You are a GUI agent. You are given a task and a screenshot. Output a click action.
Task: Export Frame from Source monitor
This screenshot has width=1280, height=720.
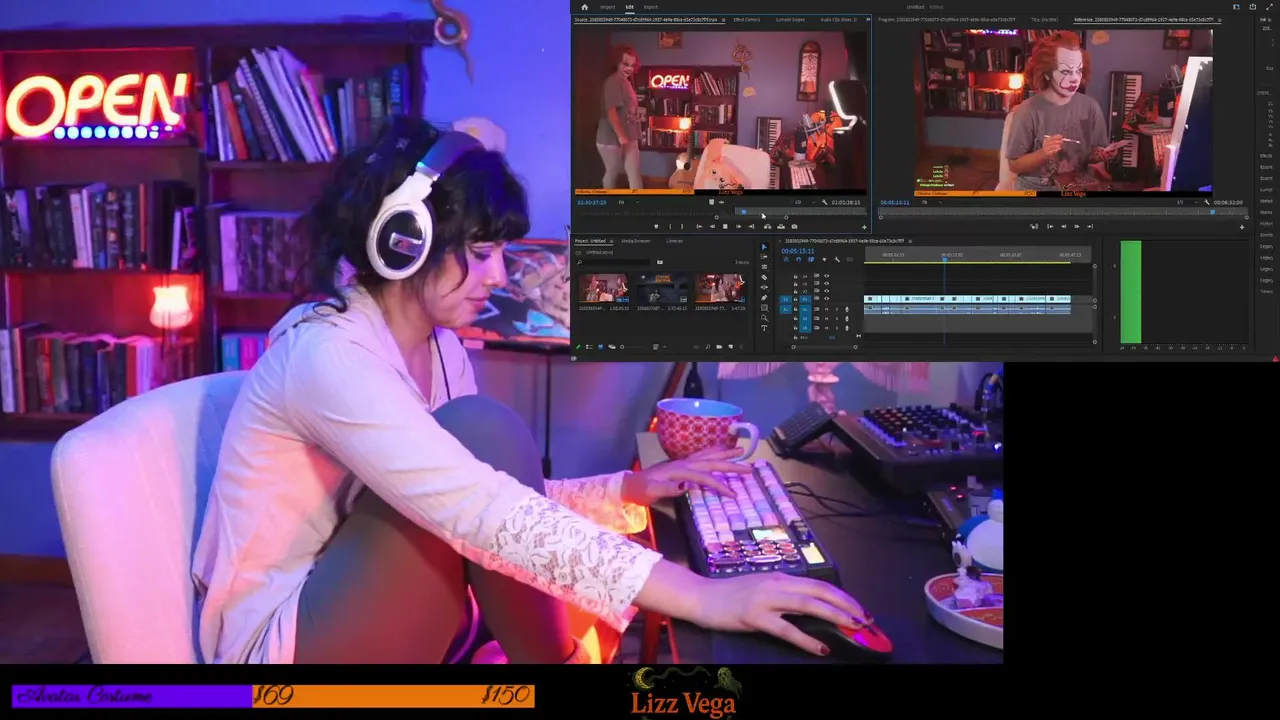(x=794, y=227)
